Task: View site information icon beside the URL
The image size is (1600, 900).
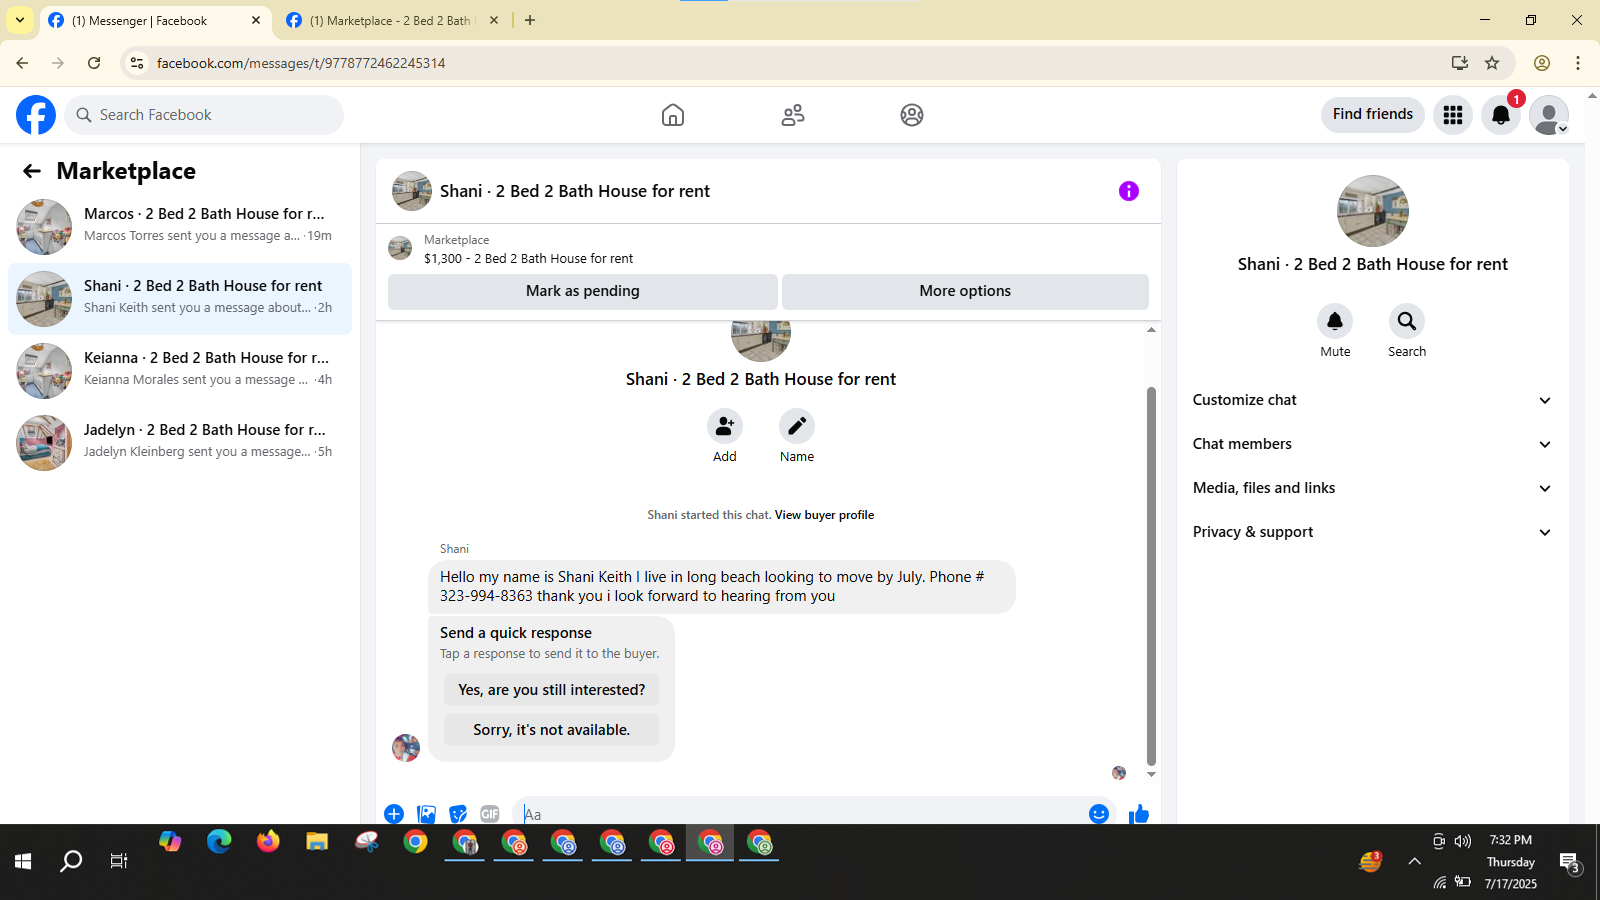Action: (137, 63)
